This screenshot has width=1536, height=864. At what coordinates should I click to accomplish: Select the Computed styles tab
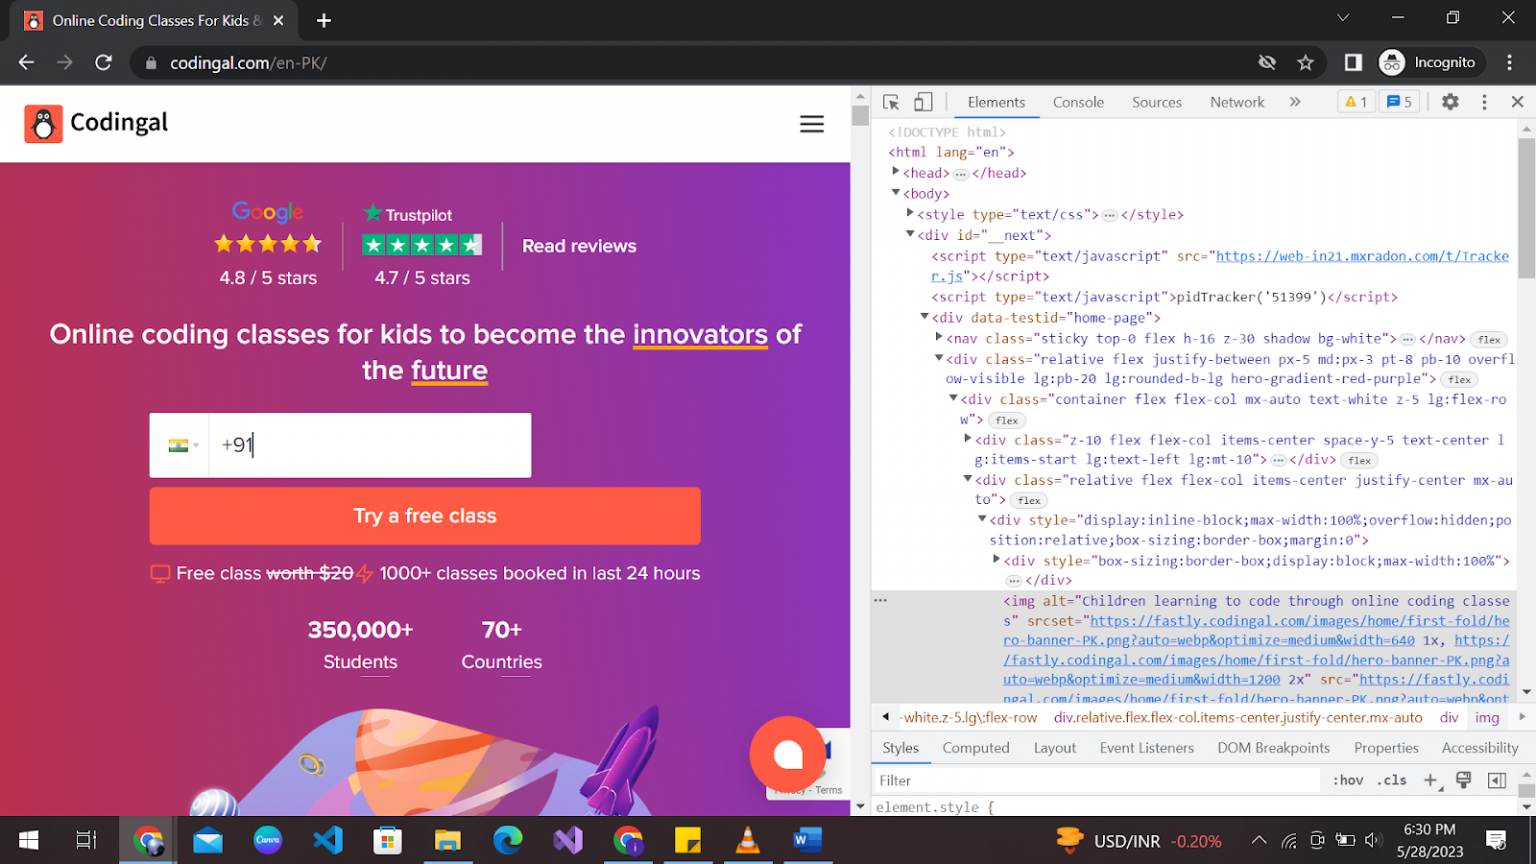point(976,747)
